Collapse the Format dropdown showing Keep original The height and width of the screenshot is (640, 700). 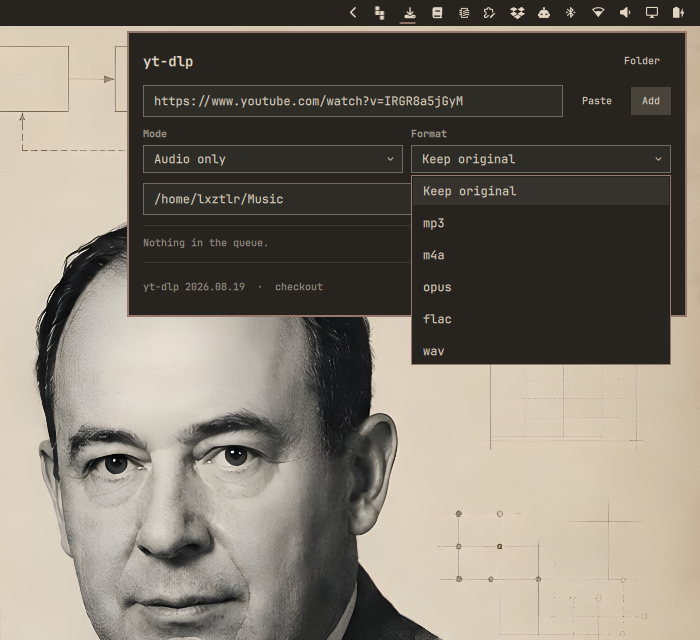(541, 159)
